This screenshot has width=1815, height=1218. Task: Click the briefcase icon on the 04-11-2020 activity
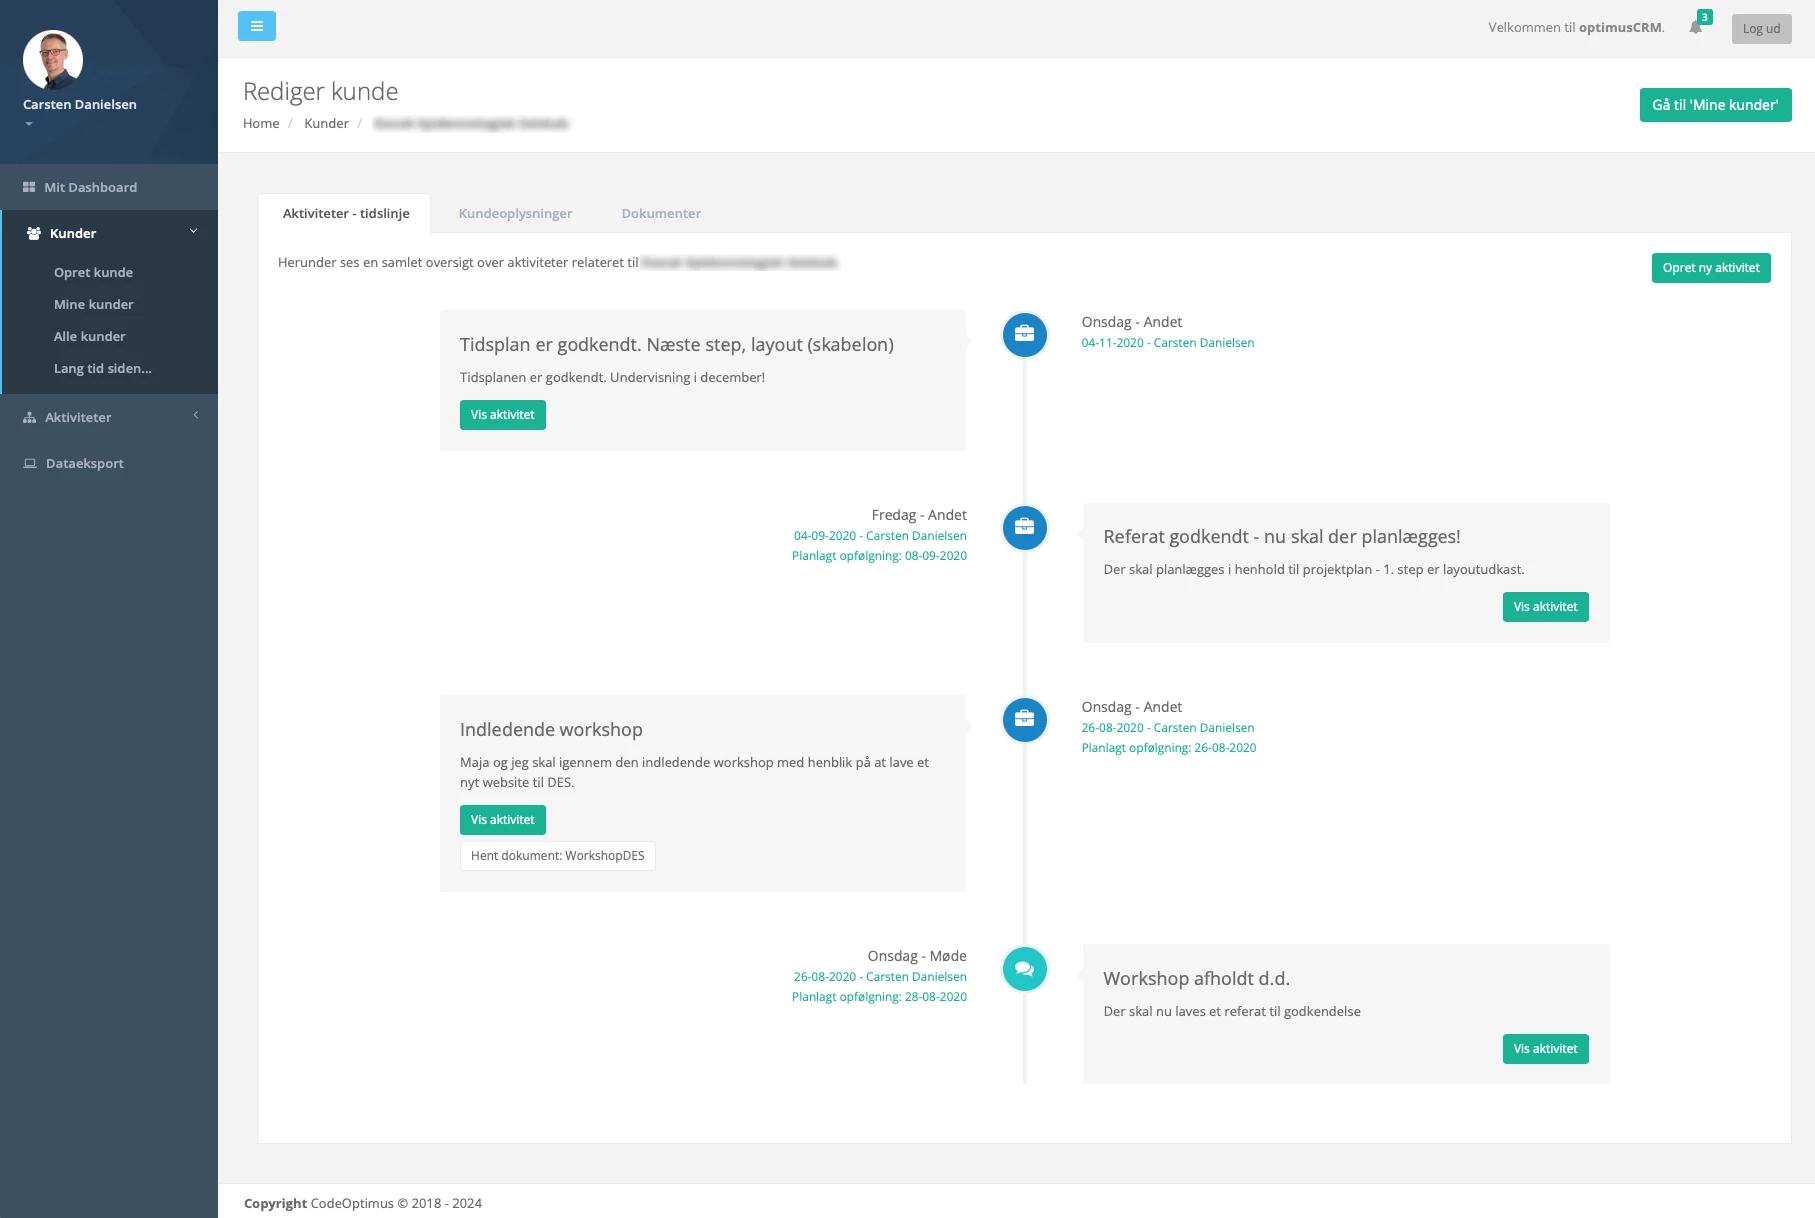[x=1023, y=334]
